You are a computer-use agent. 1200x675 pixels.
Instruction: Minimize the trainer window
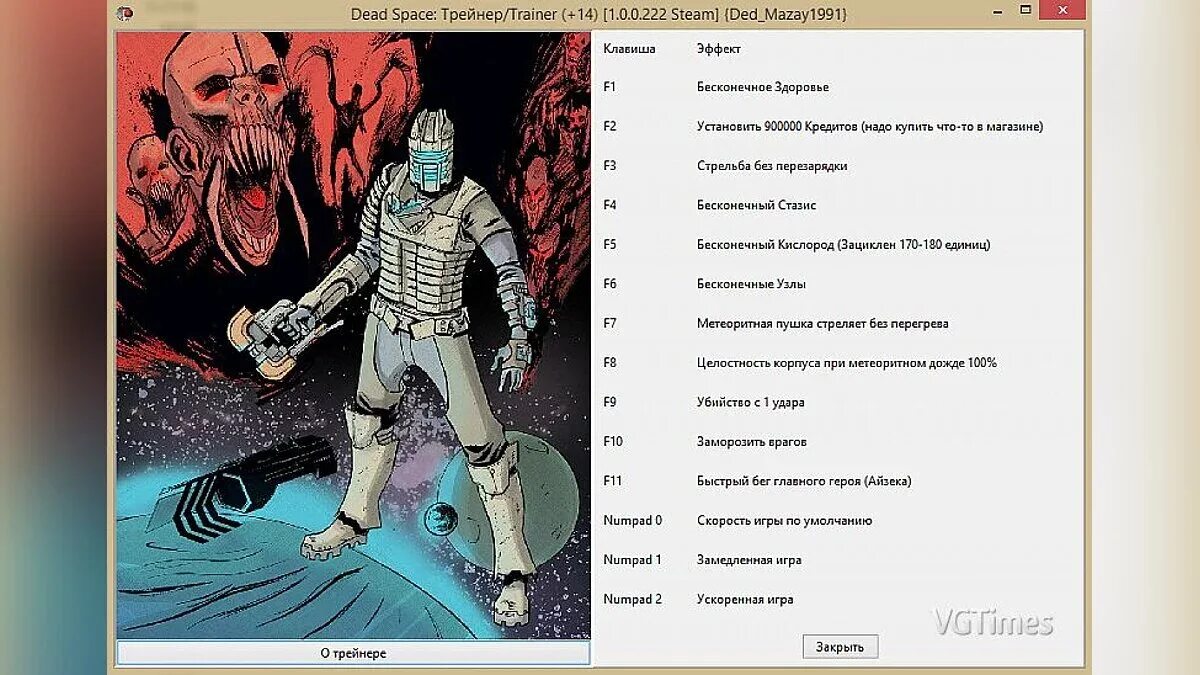point(997,12)
